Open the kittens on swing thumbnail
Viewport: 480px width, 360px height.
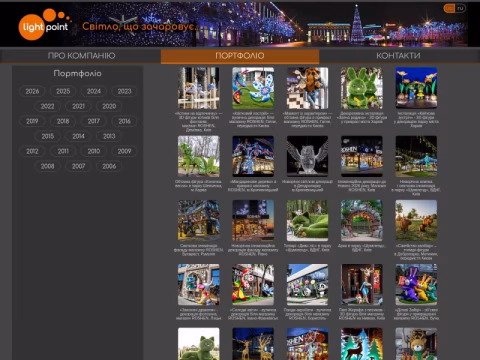click(x=199, y=88)
